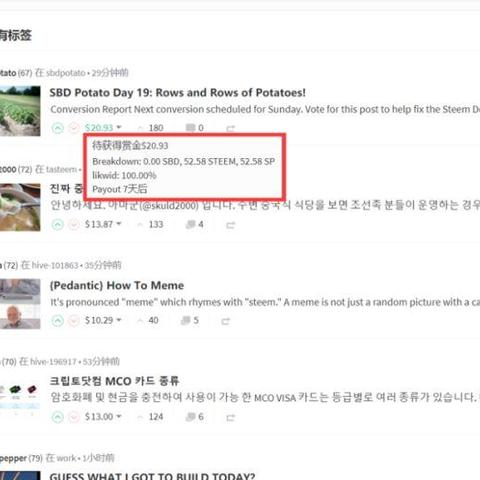Screen dimensions: 480x480
Task: Resteem the How To Meme post
Action: 226,321
